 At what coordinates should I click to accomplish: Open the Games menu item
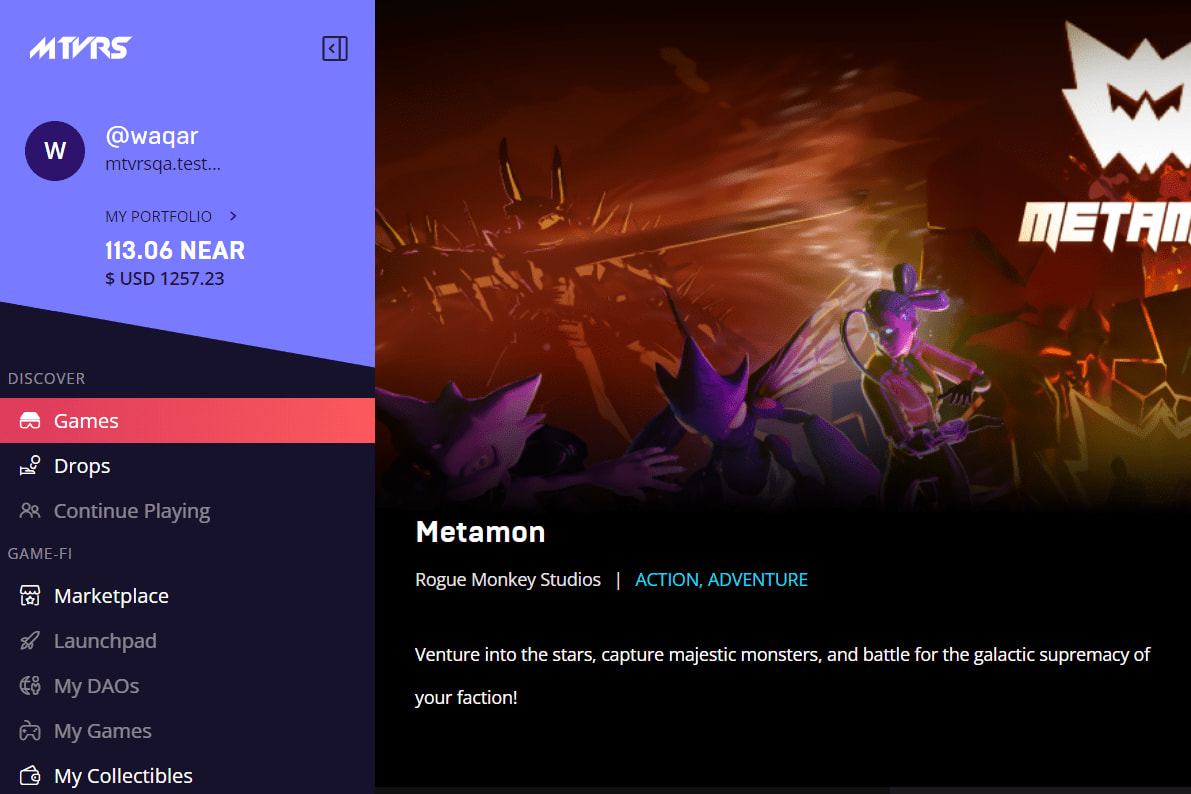(x=187, y=420)
